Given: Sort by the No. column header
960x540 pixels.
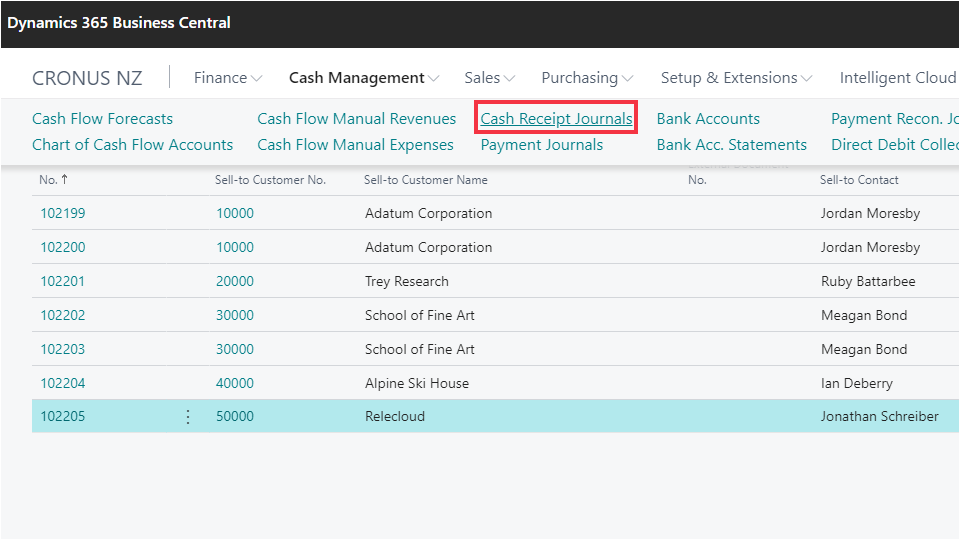Looking at the screenshot, I should [48, 180].
